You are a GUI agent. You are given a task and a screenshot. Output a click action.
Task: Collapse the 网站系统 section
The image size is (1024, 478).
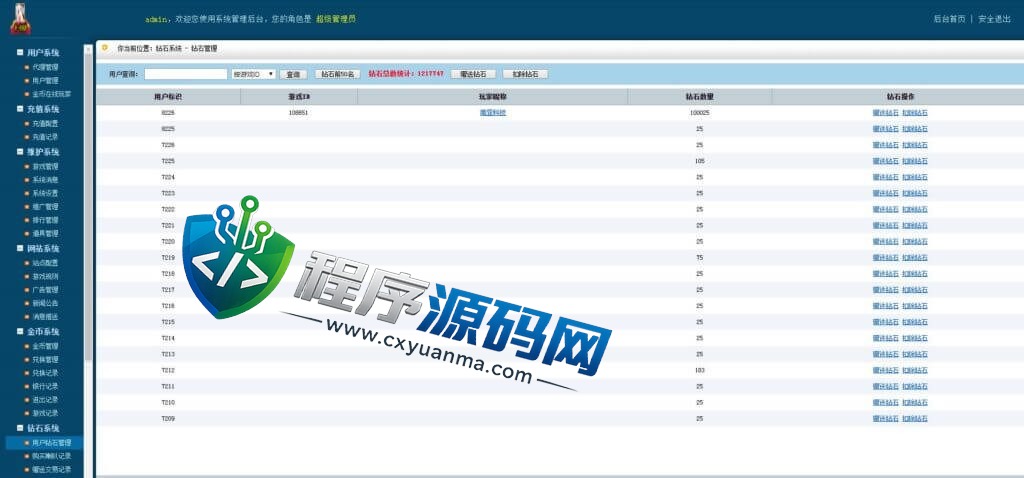(20, 248)
